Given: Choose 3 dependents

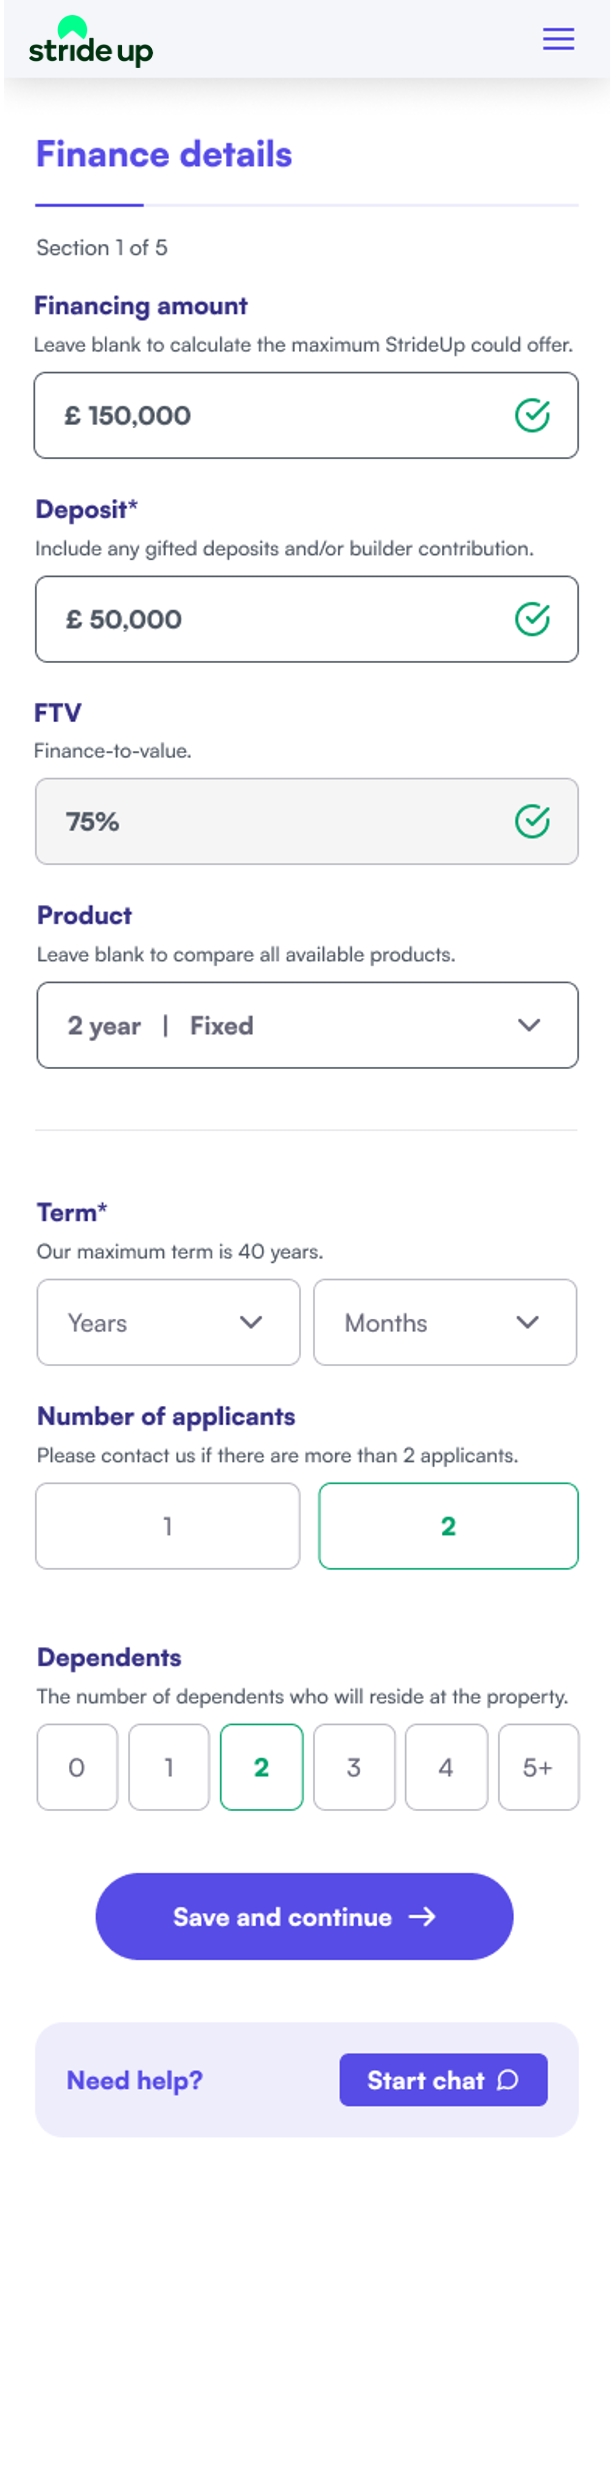Looking at the screenshot, I should [354, 1767].
